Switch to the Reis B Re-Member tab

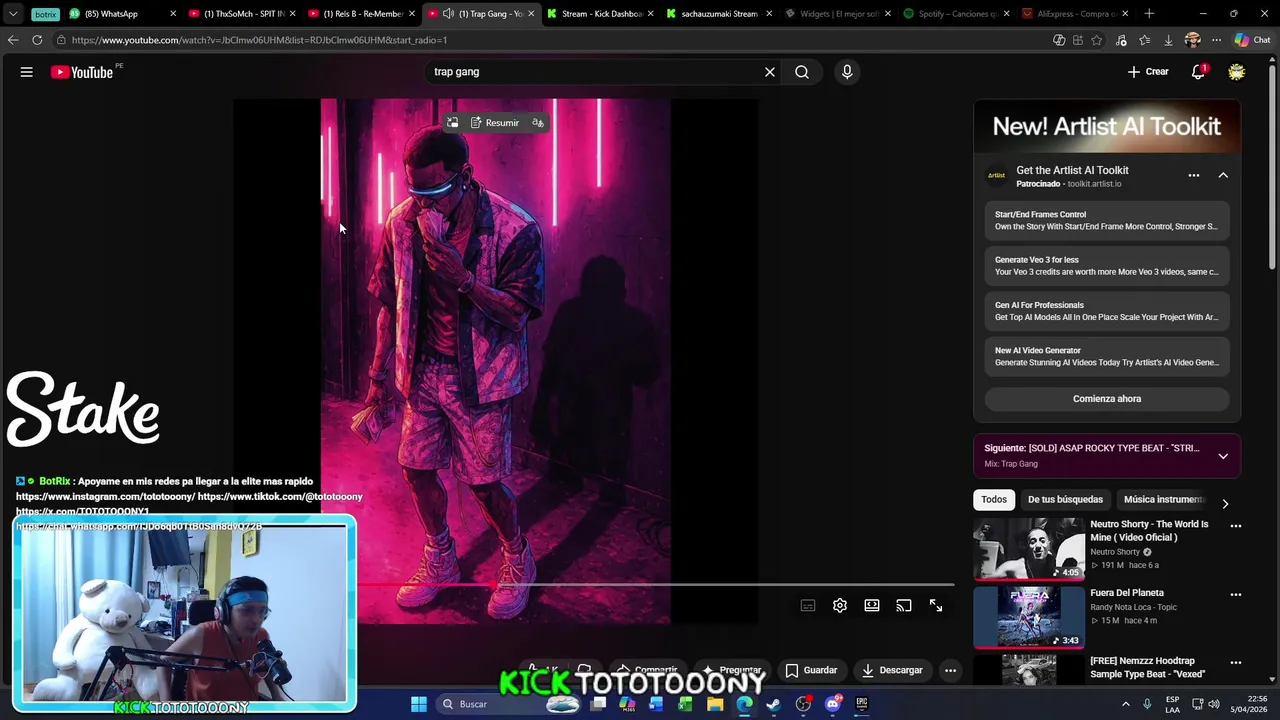360,14
